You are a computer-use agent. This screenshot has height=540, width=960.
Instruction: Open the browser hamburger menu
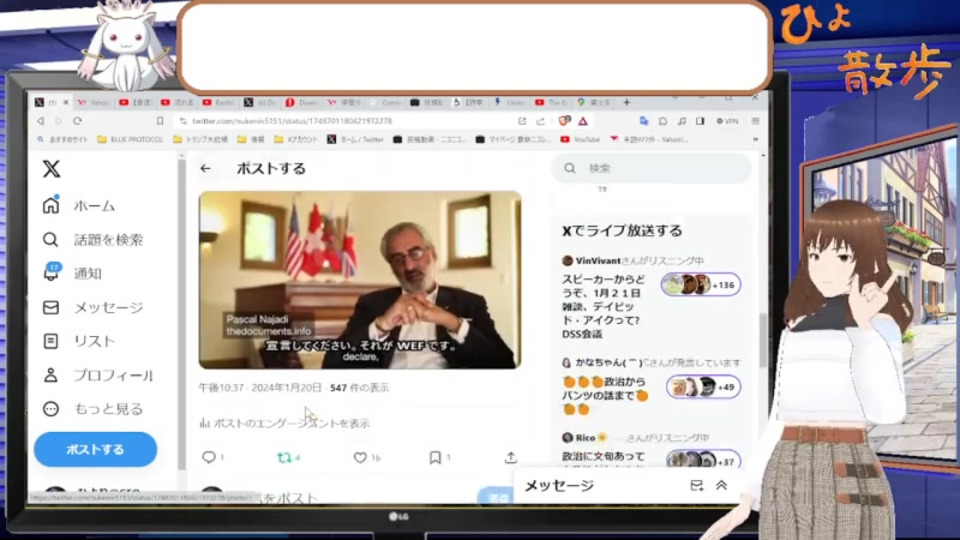(x=756, y=121)
